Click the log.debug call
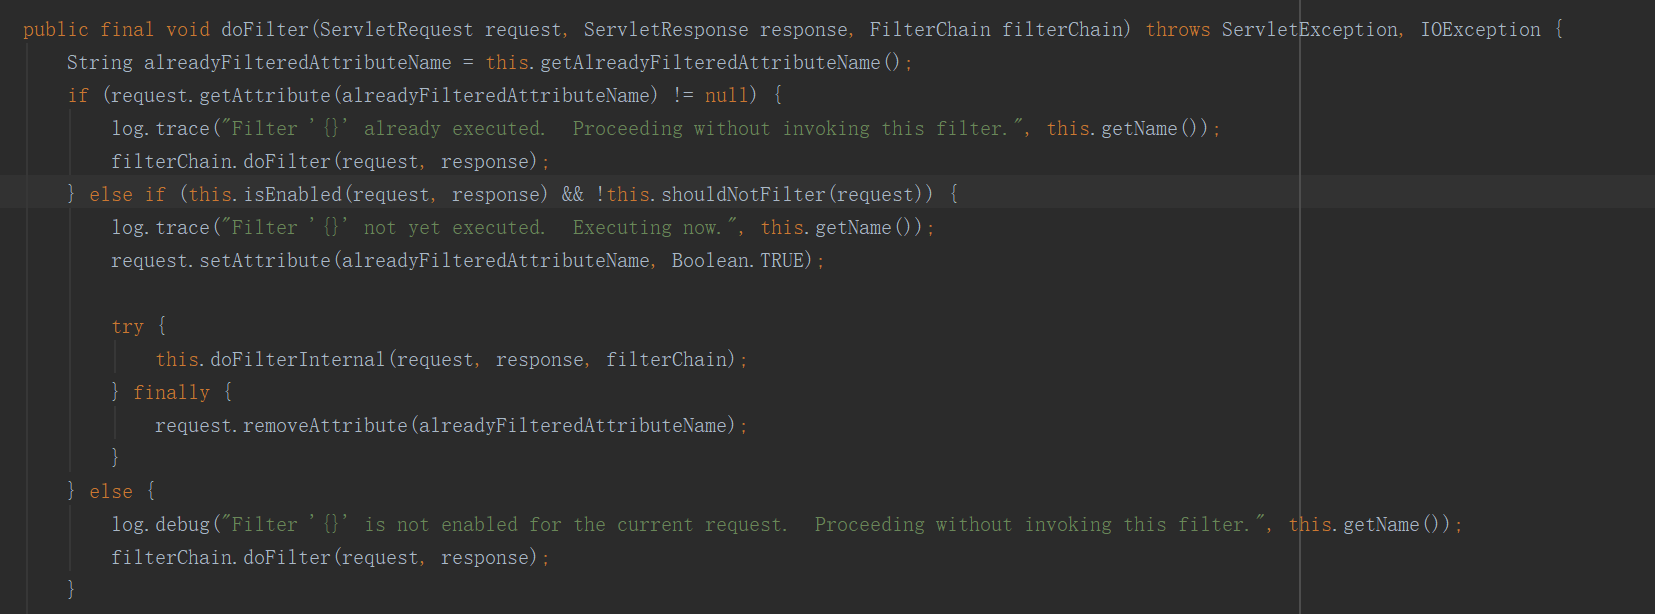 (161, 525)
